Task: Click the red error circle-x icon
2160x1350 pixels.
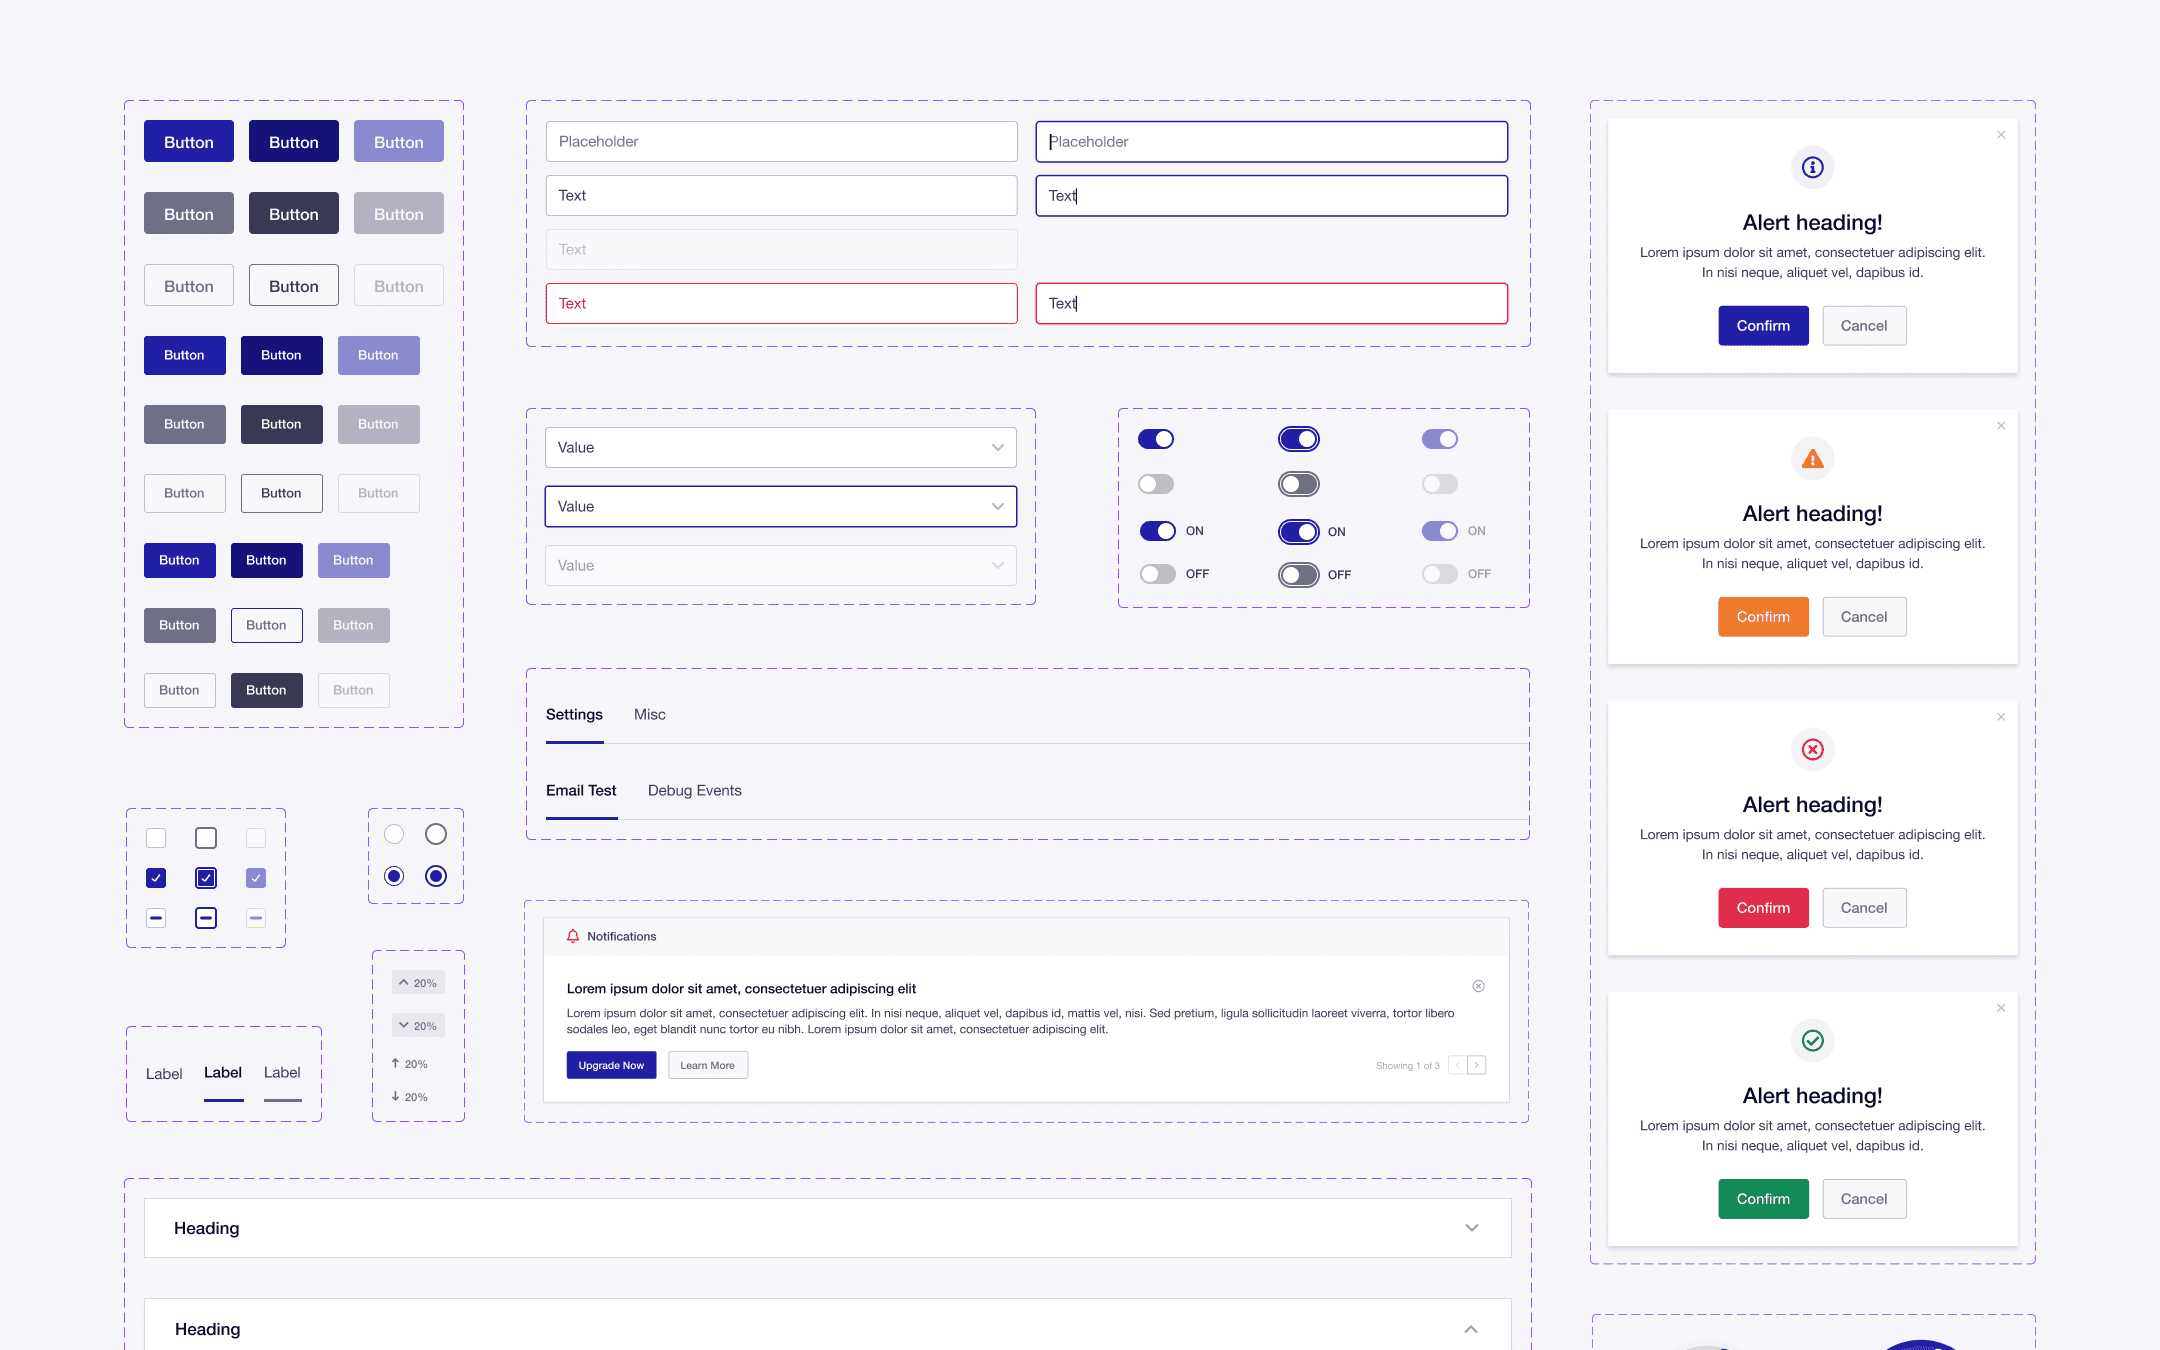Action: click(x=1812, y=749)
